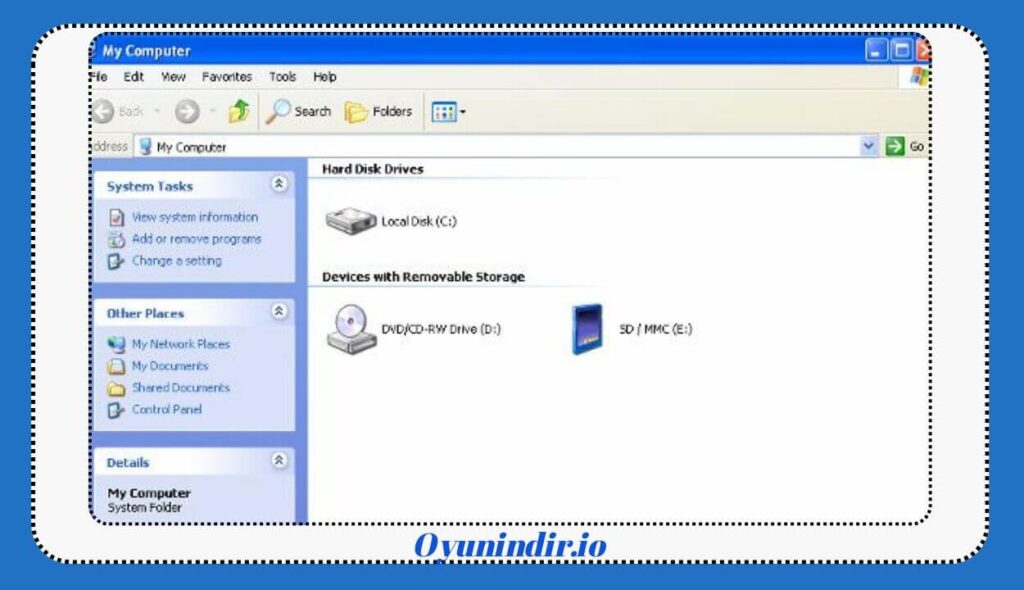1024x590 pixels.
Task: Click the View system information icon
Action: pyautogui.click(x=116, y=218)
